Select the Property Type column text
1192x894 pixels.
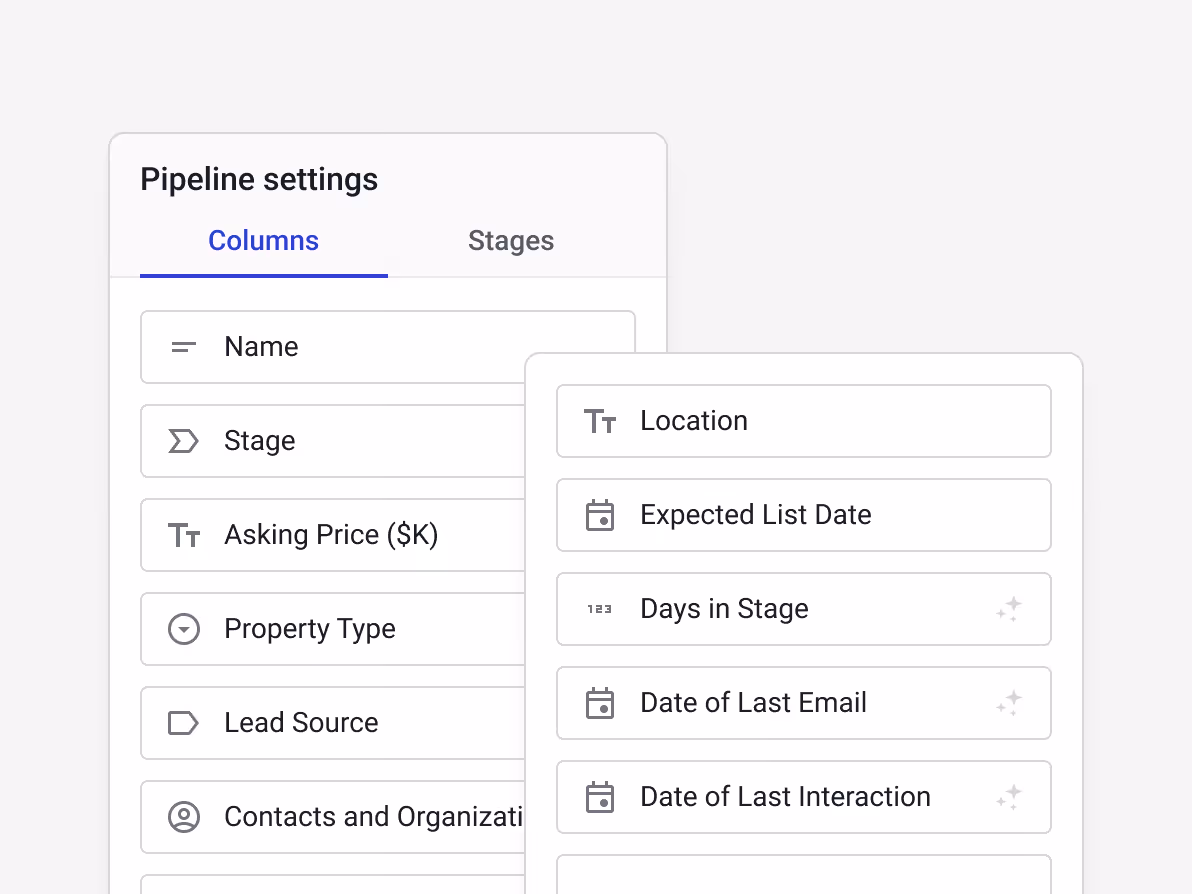click(x=309, y=629)
